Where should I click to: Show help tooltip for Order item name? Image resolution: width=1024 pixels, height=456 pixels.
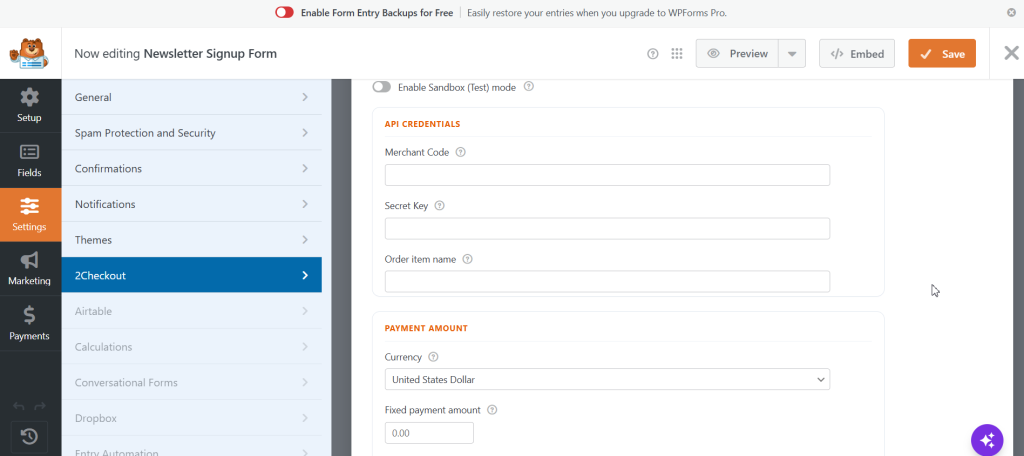coord(468,259)
